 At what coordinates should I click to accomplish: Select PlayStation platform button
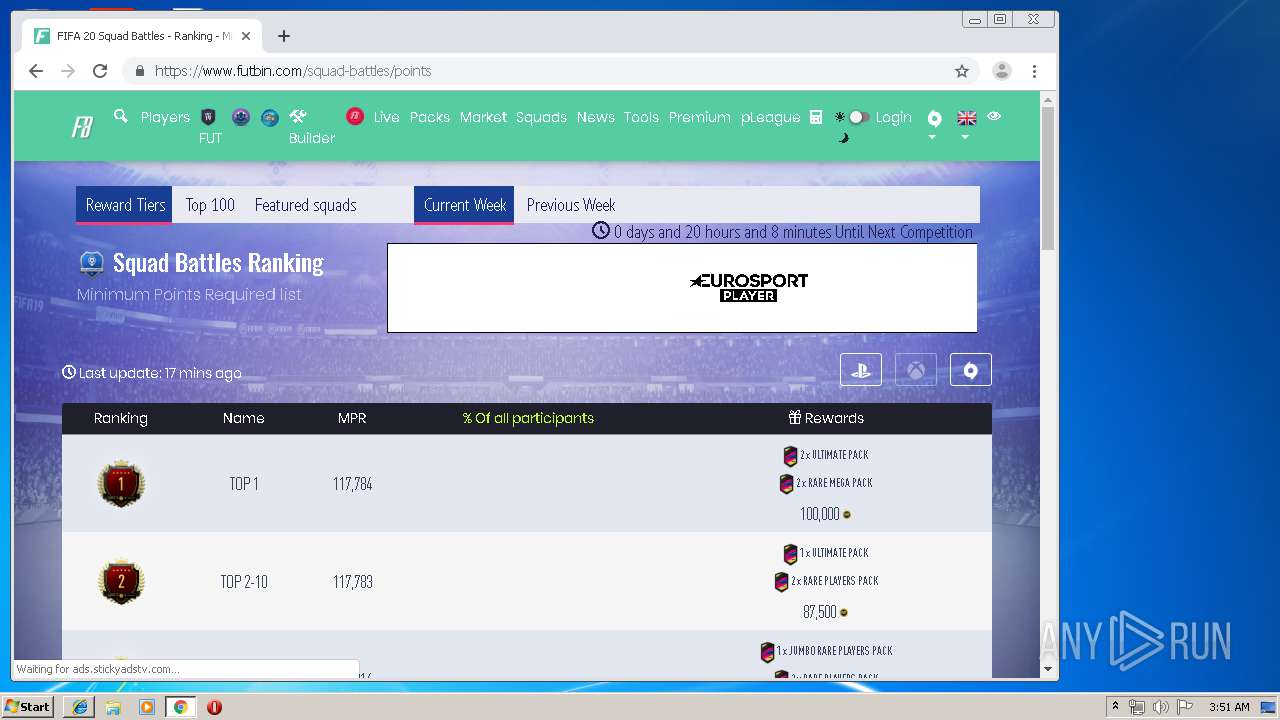861,370
